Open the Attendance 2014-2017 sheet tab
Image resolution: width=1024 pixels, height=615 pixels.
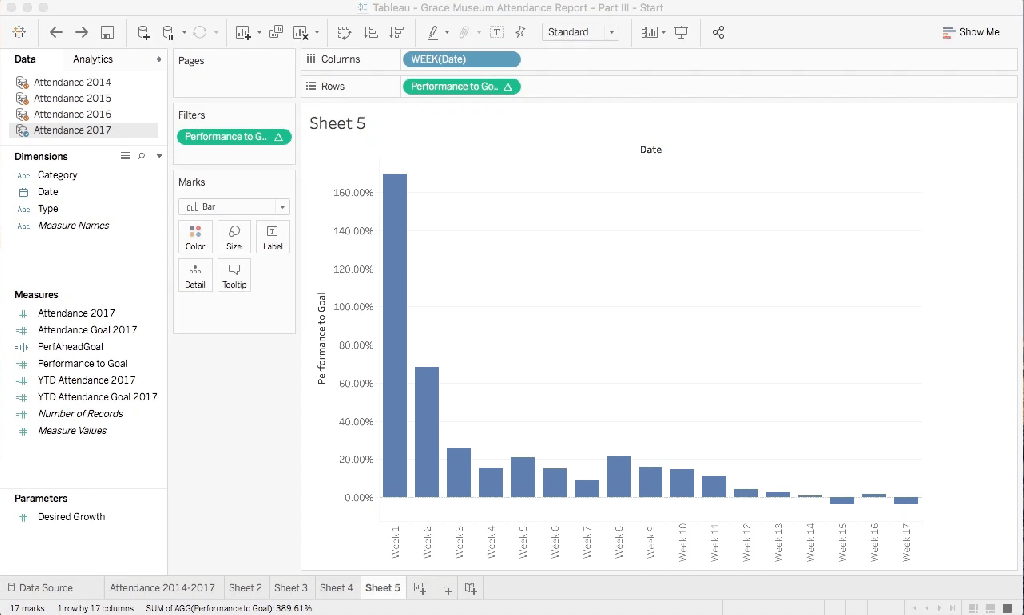[163, 588]
